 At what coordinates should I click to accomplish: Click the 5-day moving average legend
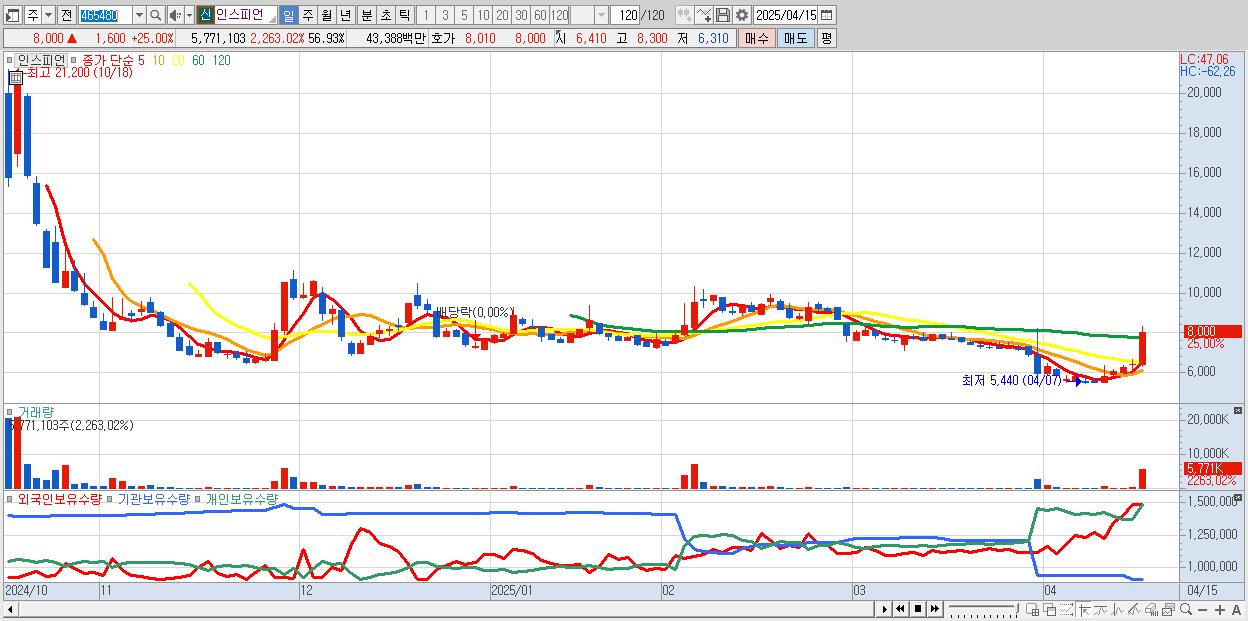tap(140, 61)
